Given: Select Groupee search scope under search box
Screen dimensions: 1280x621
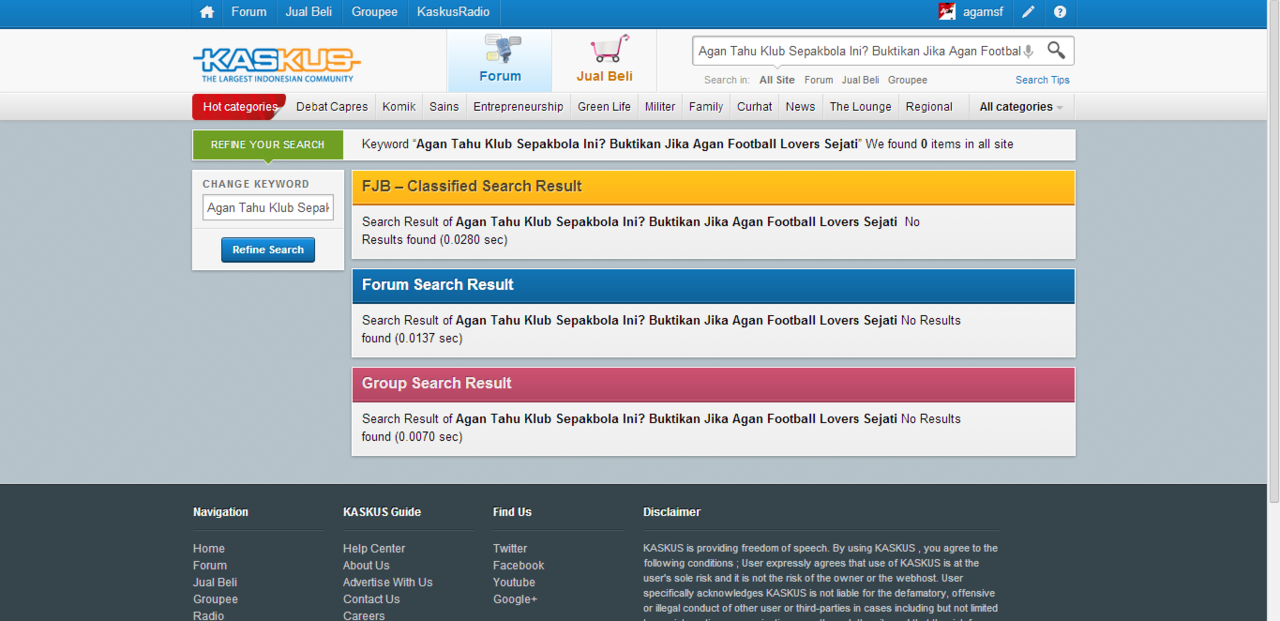Looking at the screenshot, I should (x=907, y=80).
